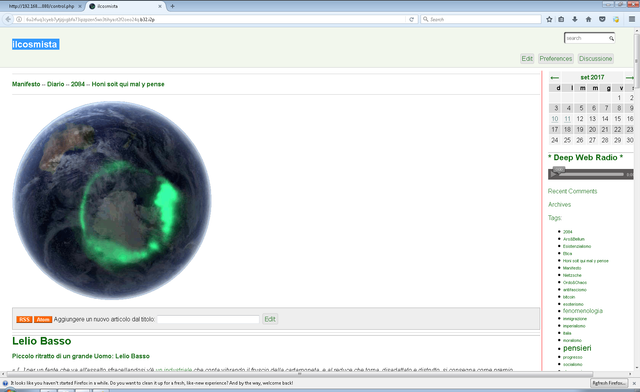Open the socialismo tag
The width and height of the screenshot is (640, 392).
573,364
